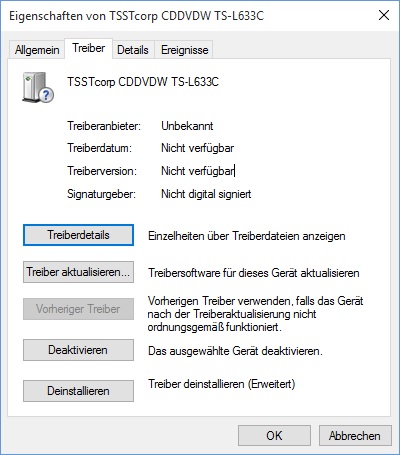Click the Treiberversion value Nicht verfügbar

(x=198, y=171)
